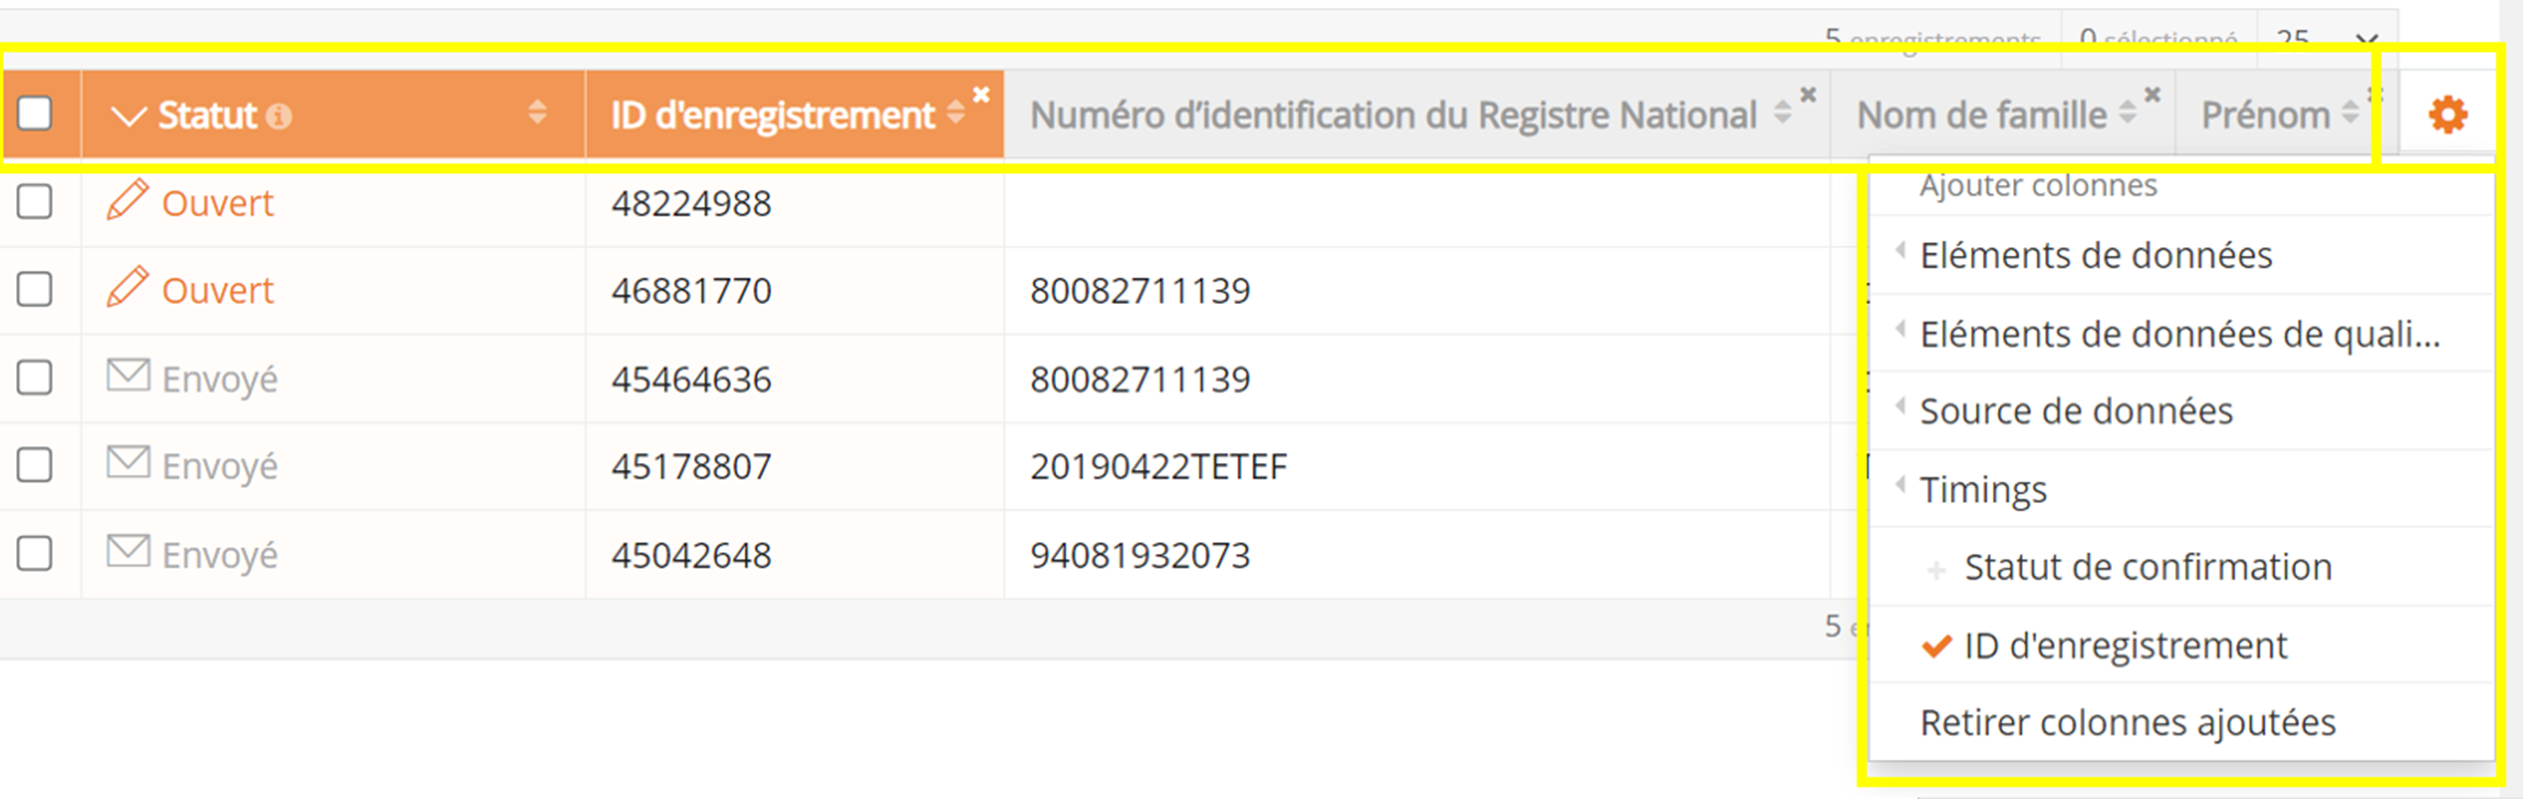Toggle the select-all header checkbox
The image size is (2523, 799).
click(x=35, y=113)
